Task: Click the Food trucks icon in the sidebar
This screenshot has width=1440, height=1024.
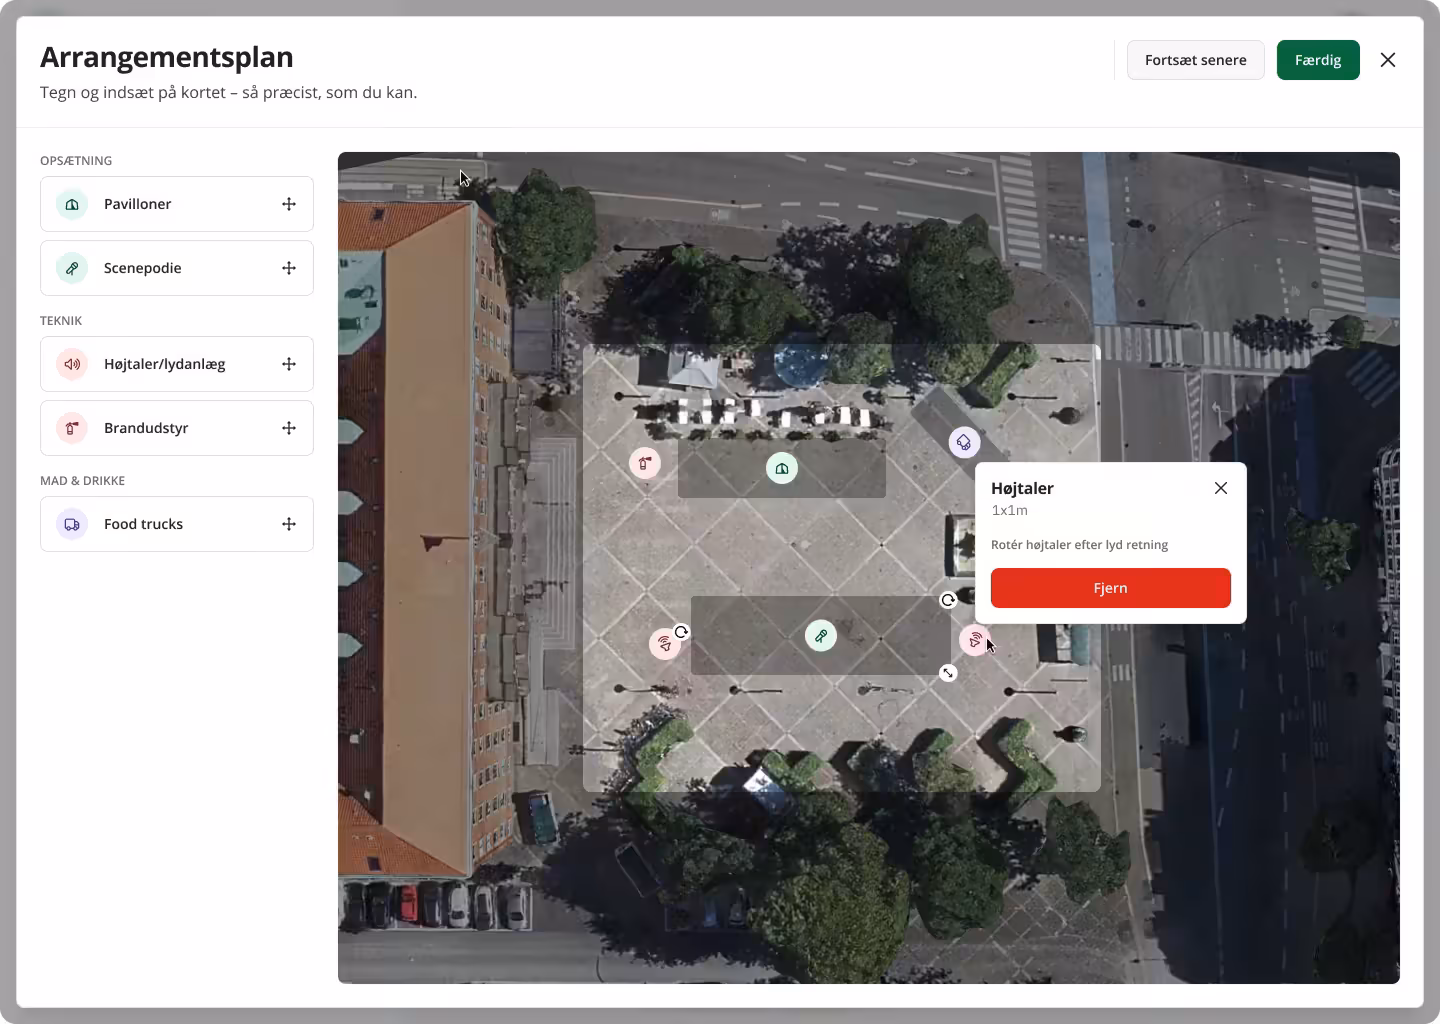Action: click(x=72, y=524)
